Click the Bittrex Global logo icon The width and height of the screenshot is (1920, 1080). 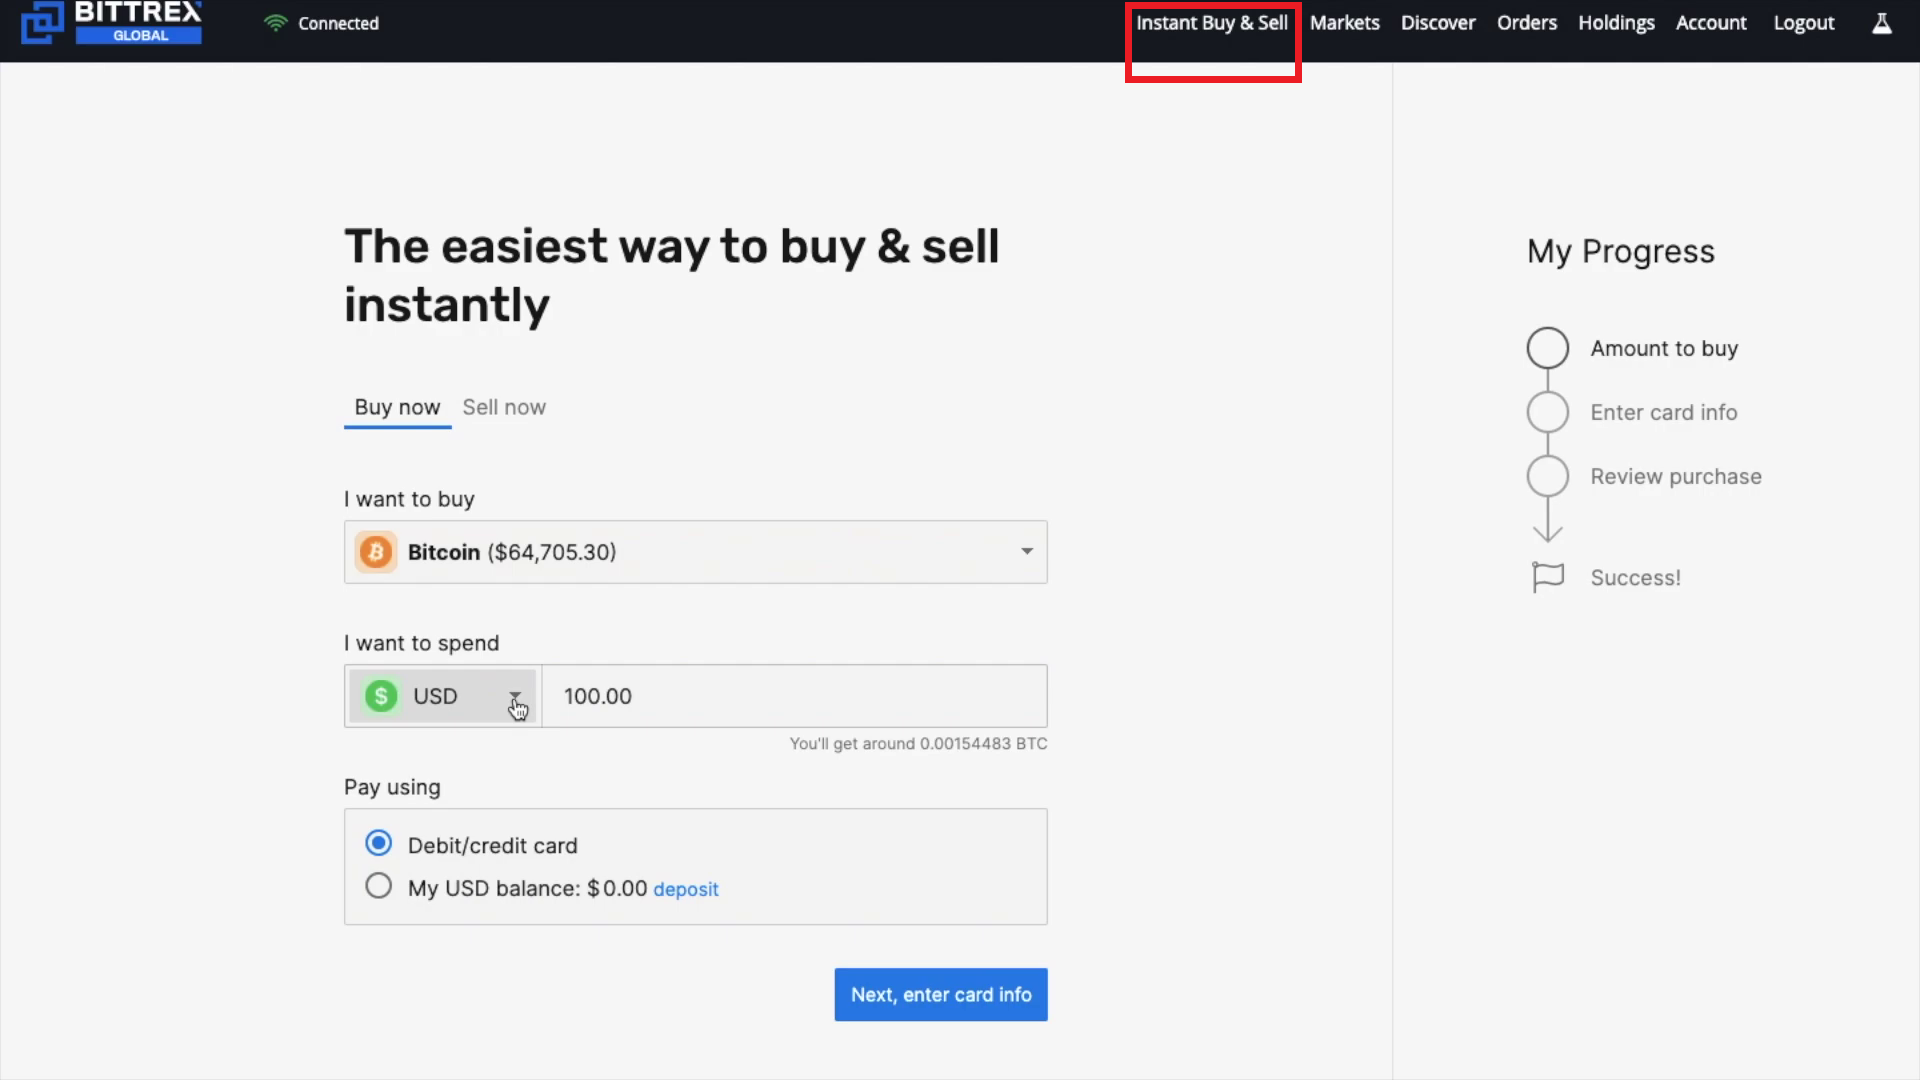(40, 22)
